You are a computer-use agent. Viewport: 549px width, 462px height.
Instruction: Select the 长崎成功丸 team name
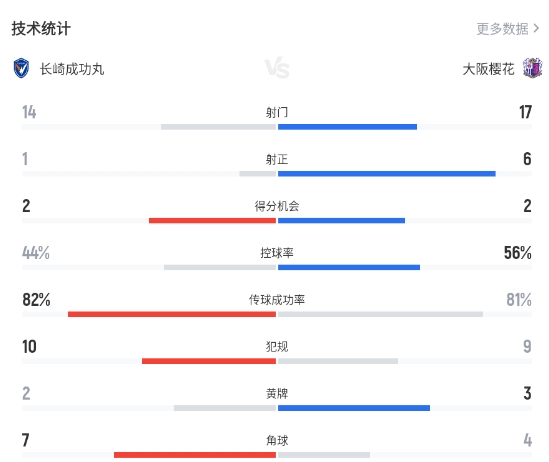tap(72, 69)
